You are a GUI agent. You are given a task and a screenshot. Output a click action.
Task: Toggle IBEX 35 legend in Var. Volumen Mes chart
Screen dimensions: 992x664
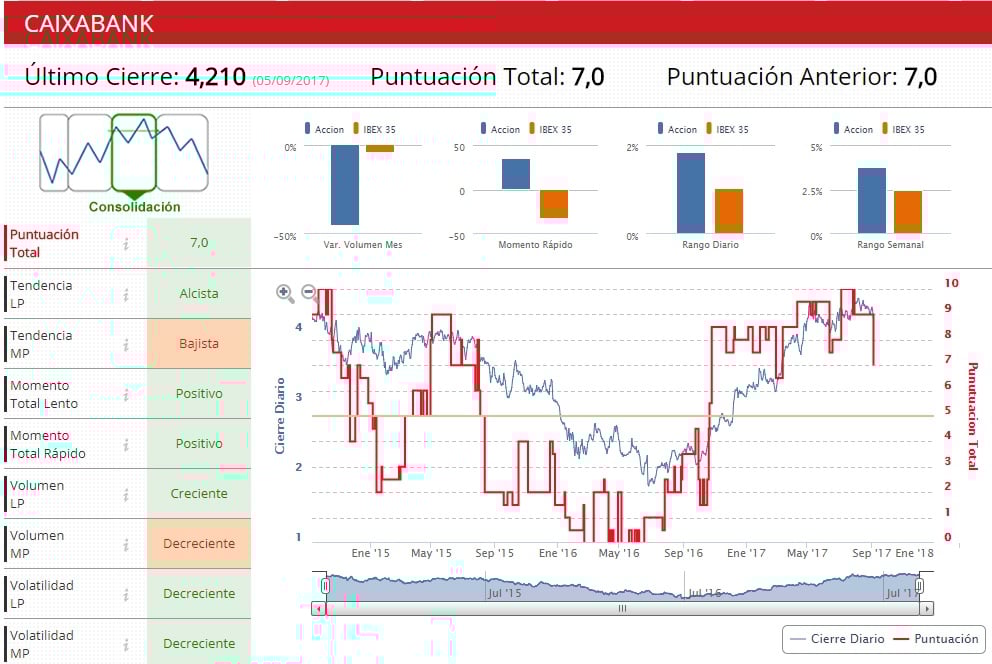tap(375, 129)
